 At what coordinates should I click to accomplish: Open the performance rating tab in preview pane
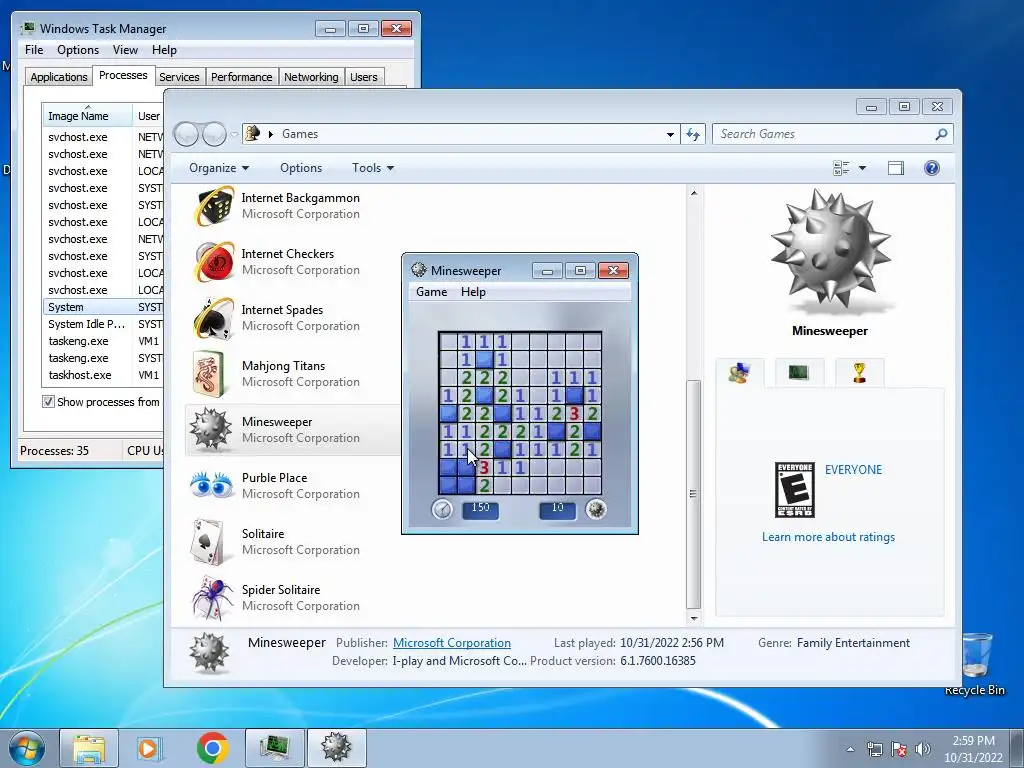point(799,372)
